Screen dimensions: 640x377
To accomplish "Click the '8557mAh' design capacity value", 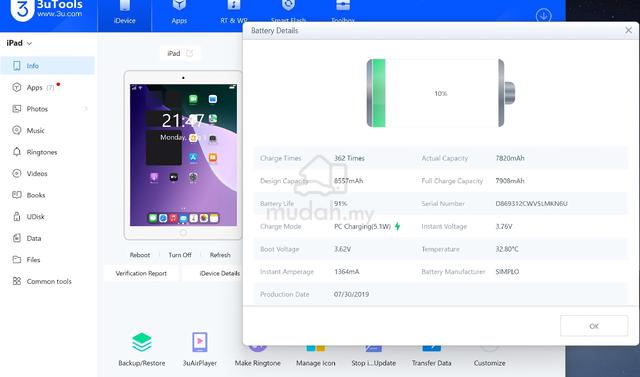I will pyautogui.click(x=348, y=181).
